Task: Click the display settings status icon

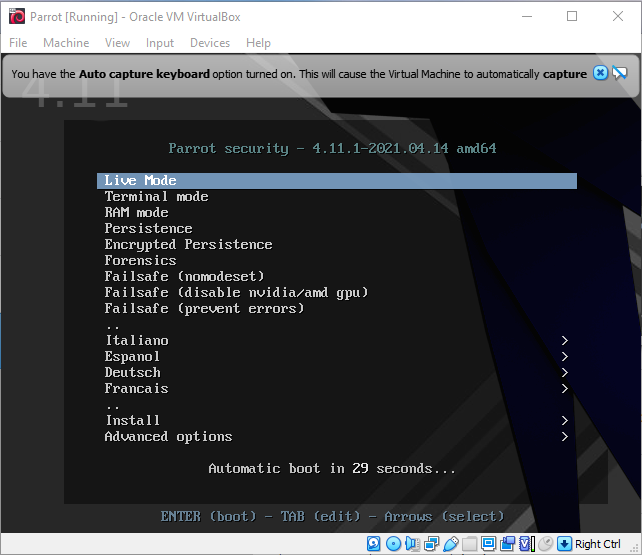Action: (488, 544)
